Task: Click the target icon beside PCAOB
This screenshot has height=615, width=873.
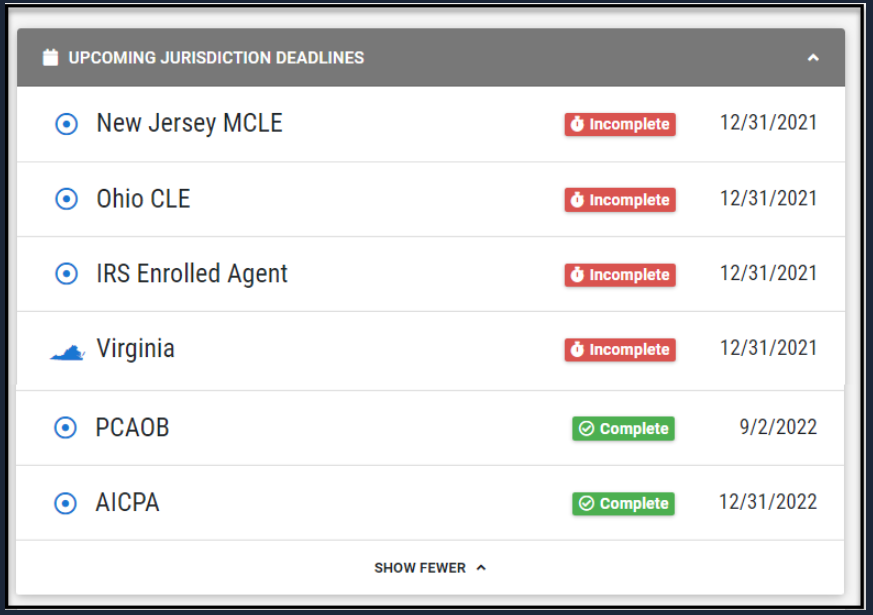Action: tap(65, 428)
